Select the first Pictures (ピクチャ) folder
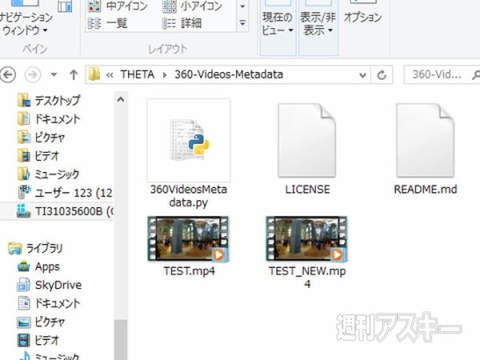Viewport: 480px width, 360px height. click(41, 137)
